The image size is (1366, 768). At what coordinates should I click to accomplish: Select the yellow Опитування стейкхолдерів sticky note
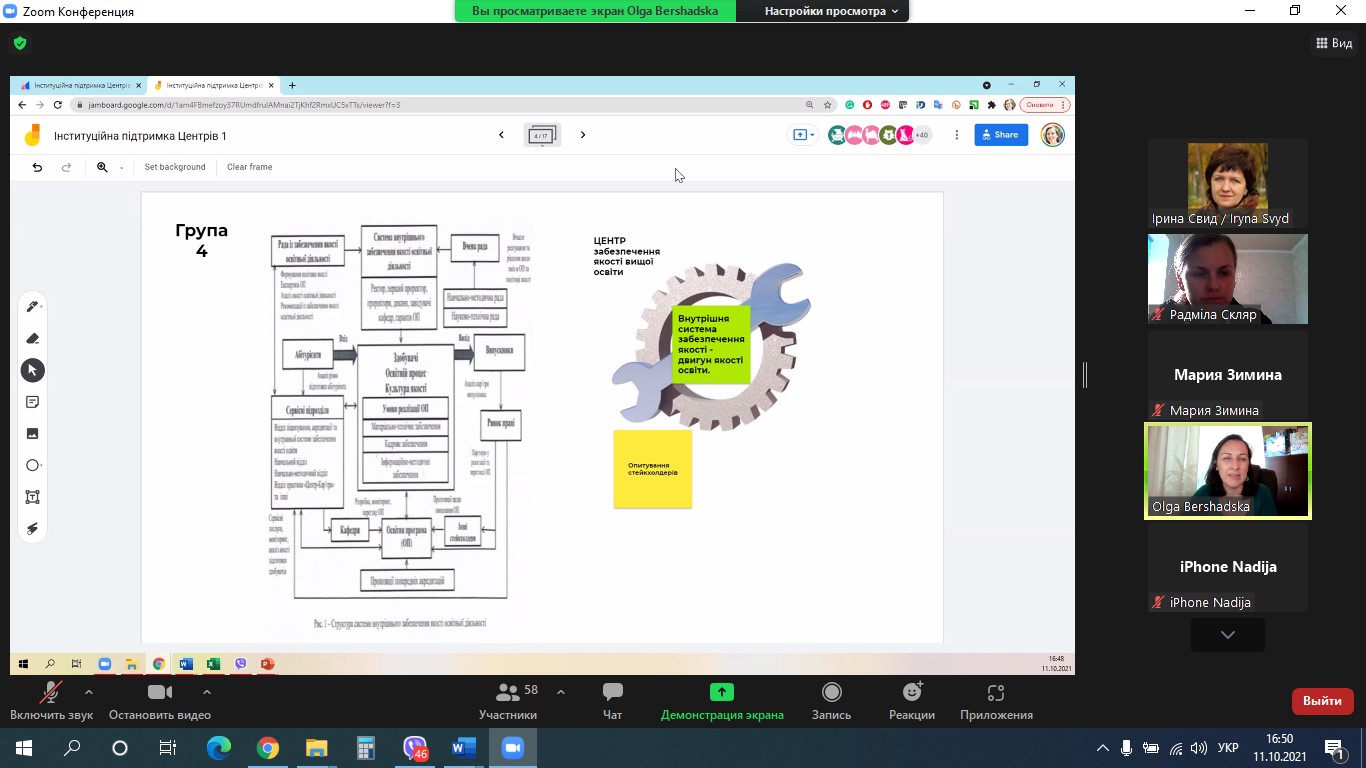click(653, 469)
